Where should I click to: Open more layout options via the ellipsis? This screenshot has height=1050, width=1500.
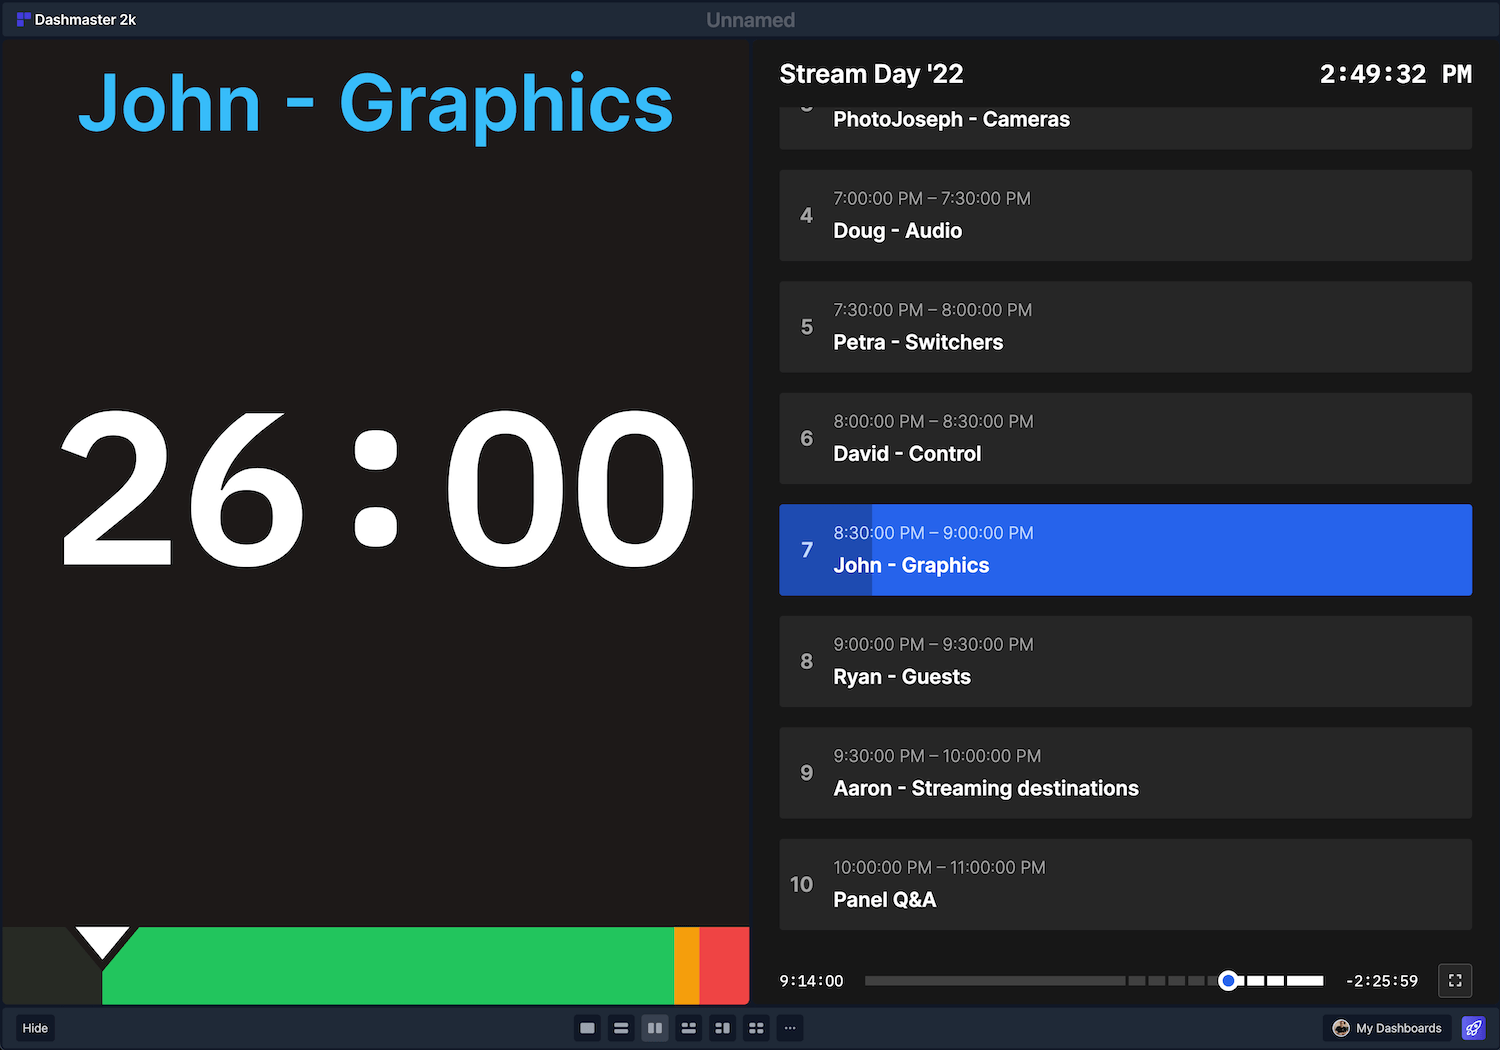[790, 1028]
